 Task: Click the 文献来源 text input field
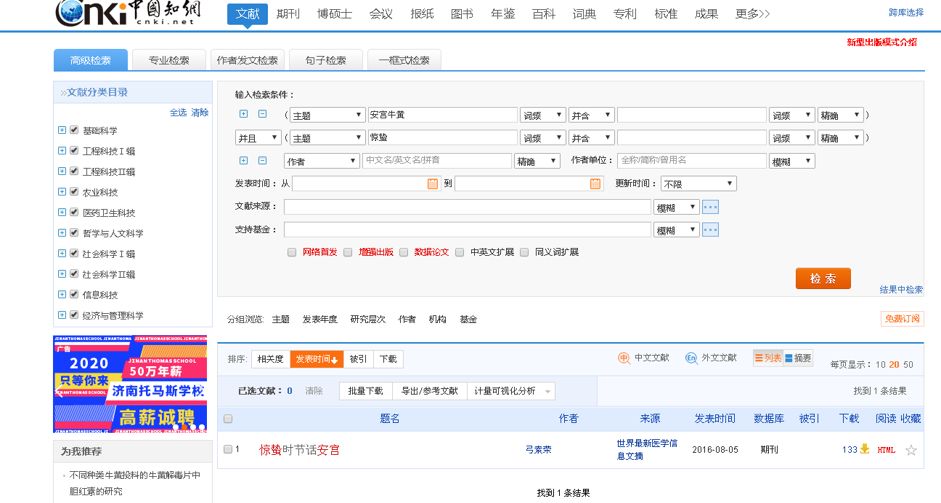tap(467, 207)
